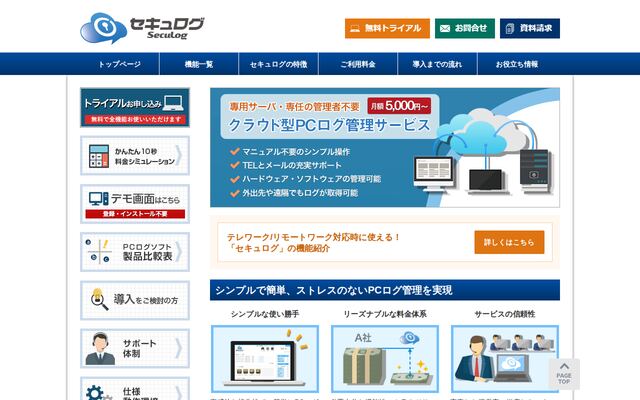The width and height of the screenshot is (640, 400).
Task: Click マニュアル不要のシンプル操作 text
Action: click(x=296, y=151)
